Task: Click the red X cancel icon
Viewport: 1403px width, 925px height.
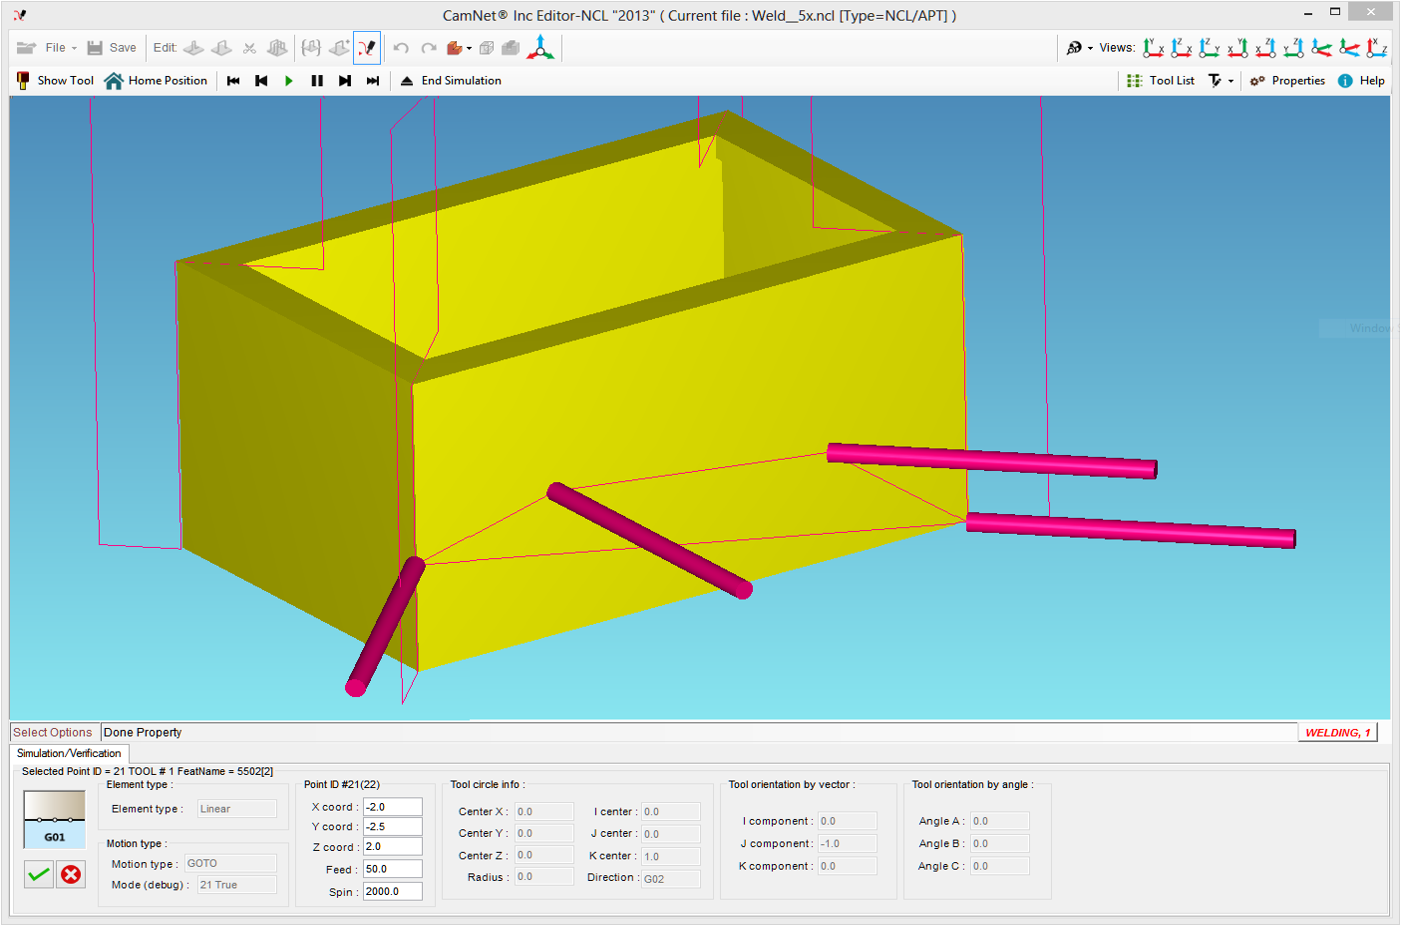Action: 71,874
